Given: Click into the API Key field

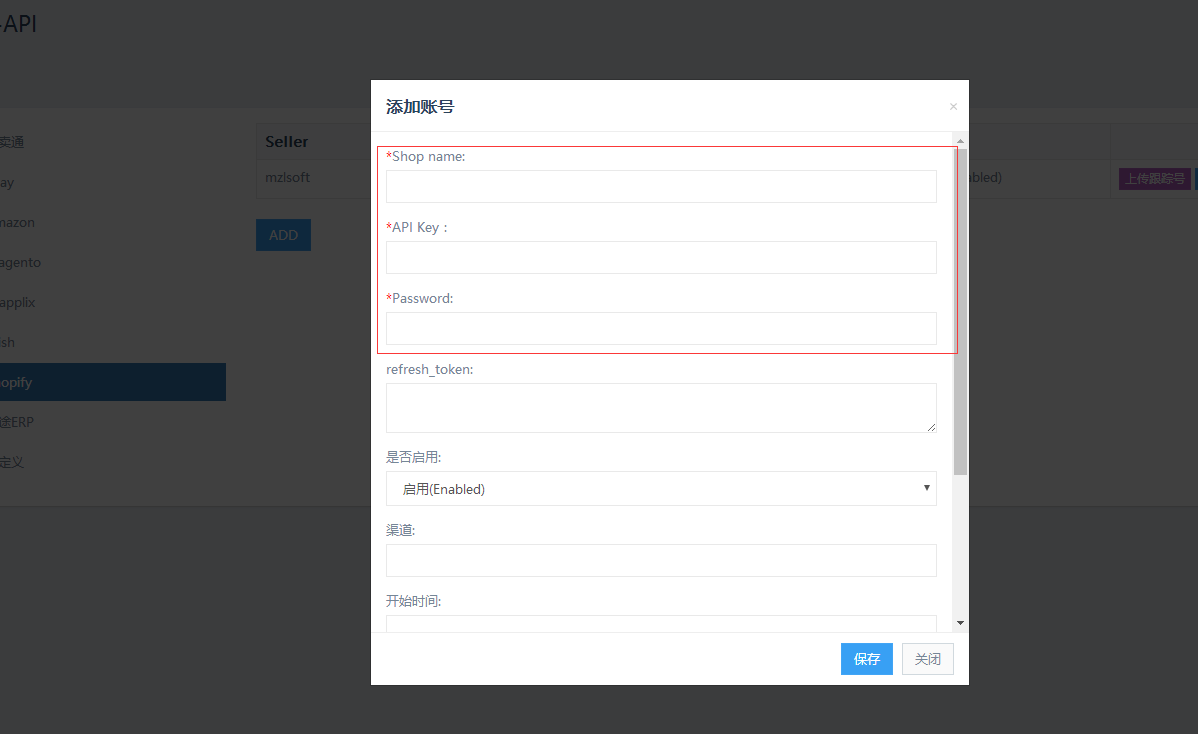Looking at the screenshot, I should click(x=661, y=257).
